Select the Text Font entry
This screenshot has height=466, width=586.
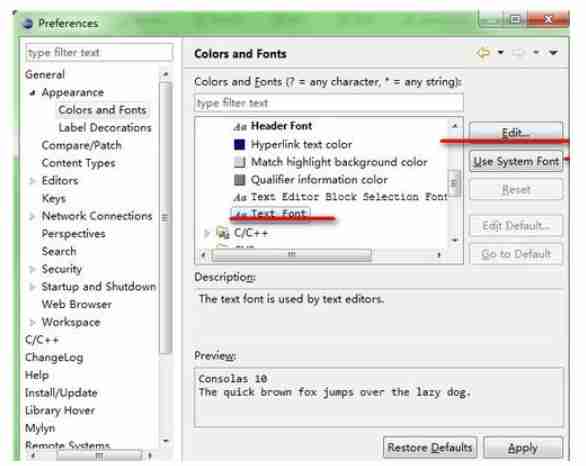(x=272, y=214)
